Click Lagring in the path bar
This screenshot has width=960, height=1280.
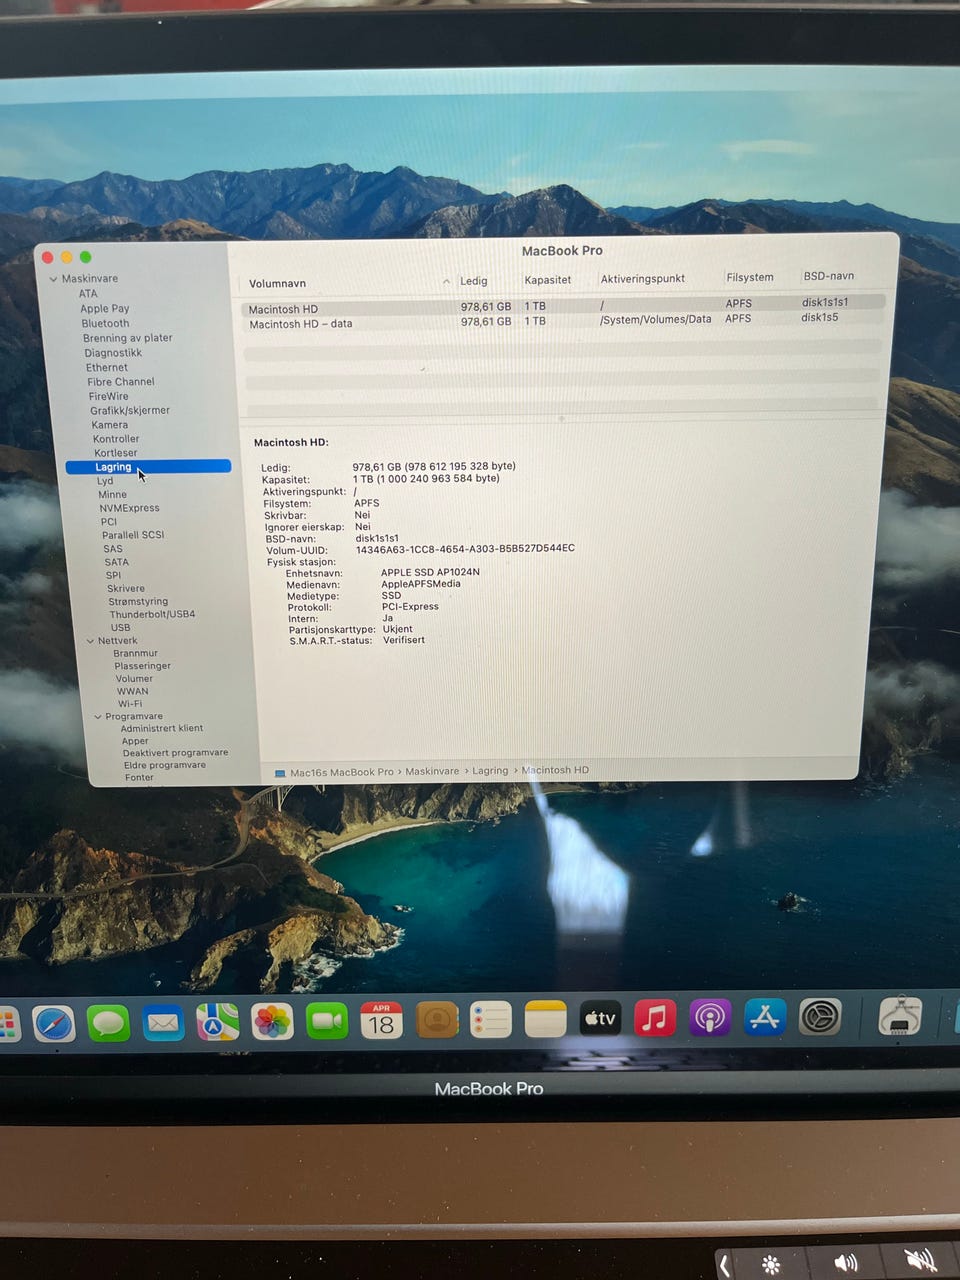(490, 771)
